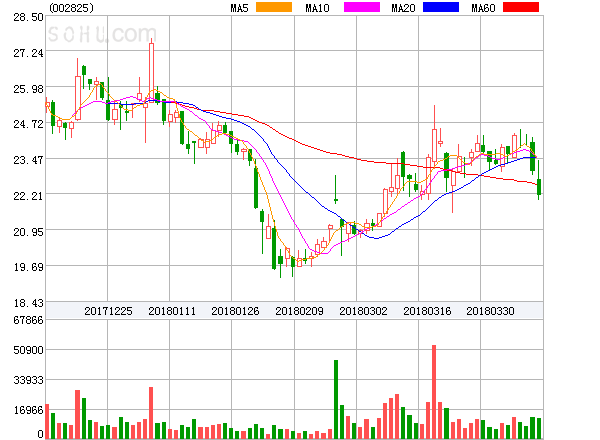Click the 50900 volume axis label
Image resolution: width=600 pixels, height=440 pixels.
[28, 350]
